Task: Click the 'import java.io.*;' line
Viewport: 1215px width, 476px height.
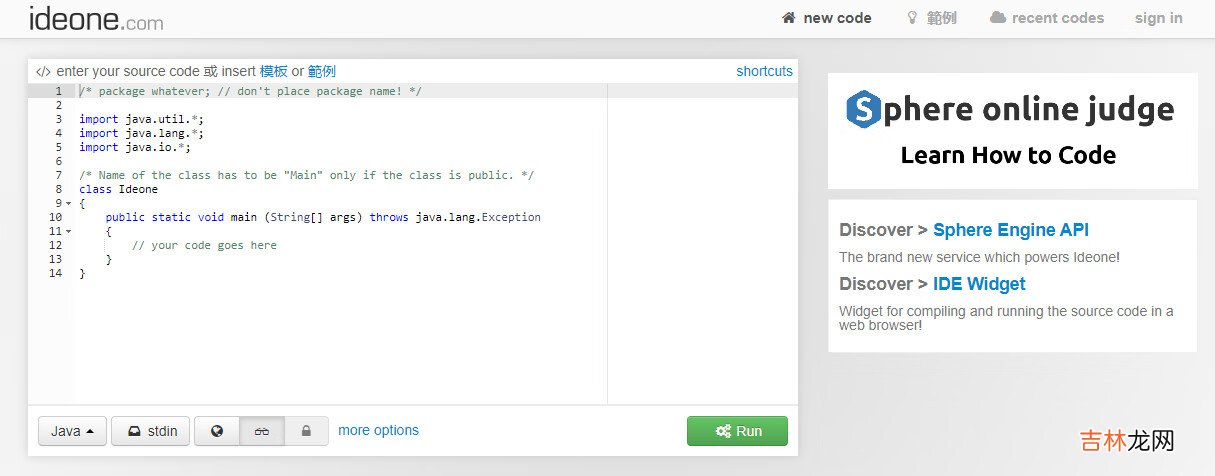Action: pos(135,147)
